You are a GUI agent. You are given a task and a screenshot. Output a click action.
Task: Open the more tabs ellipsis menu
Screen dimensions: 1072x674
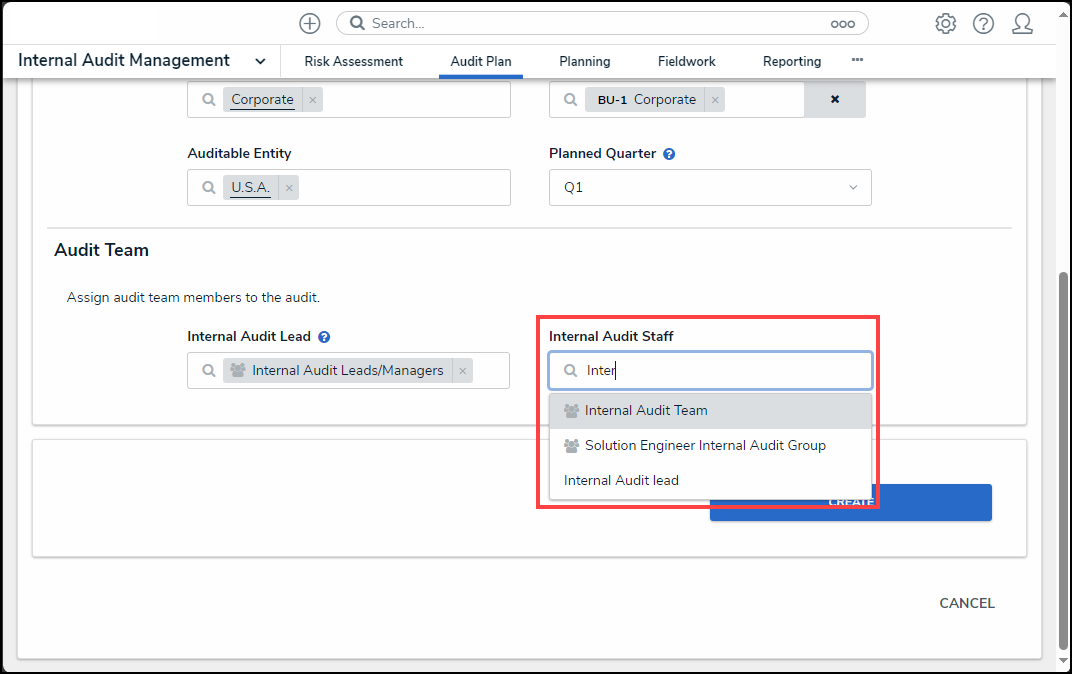(857, 60)
